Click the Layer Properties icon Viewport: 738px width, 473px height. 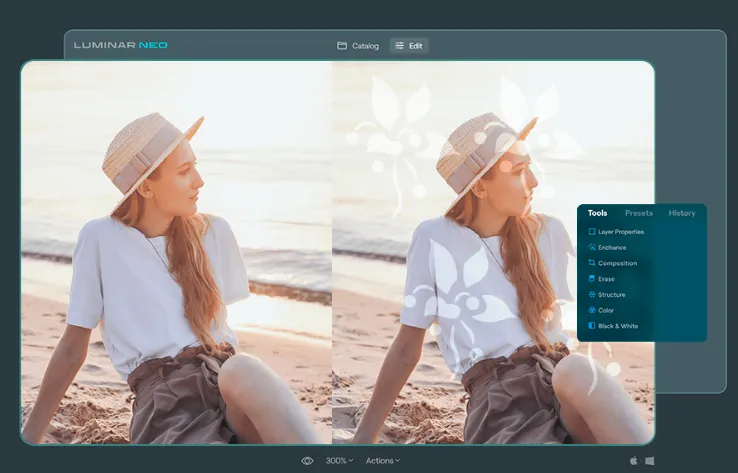coord(592,232)
